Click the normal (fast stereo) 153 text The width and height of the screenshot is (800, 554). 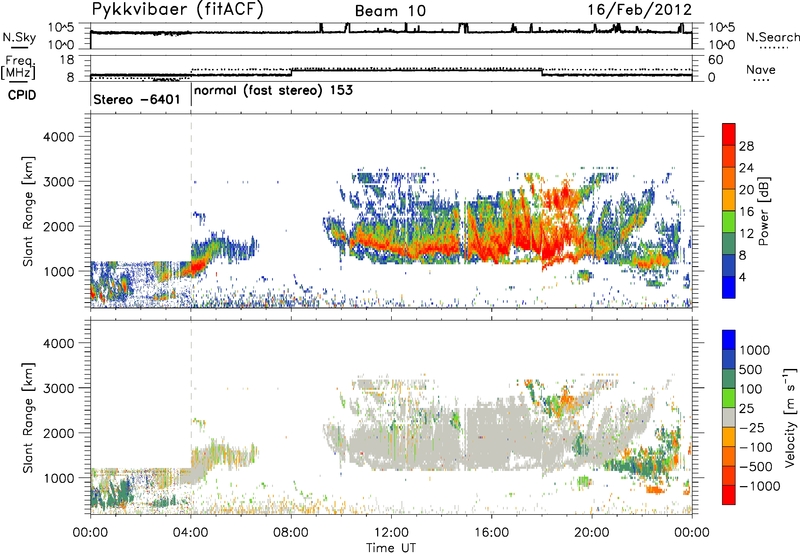[x=273, y=91]
